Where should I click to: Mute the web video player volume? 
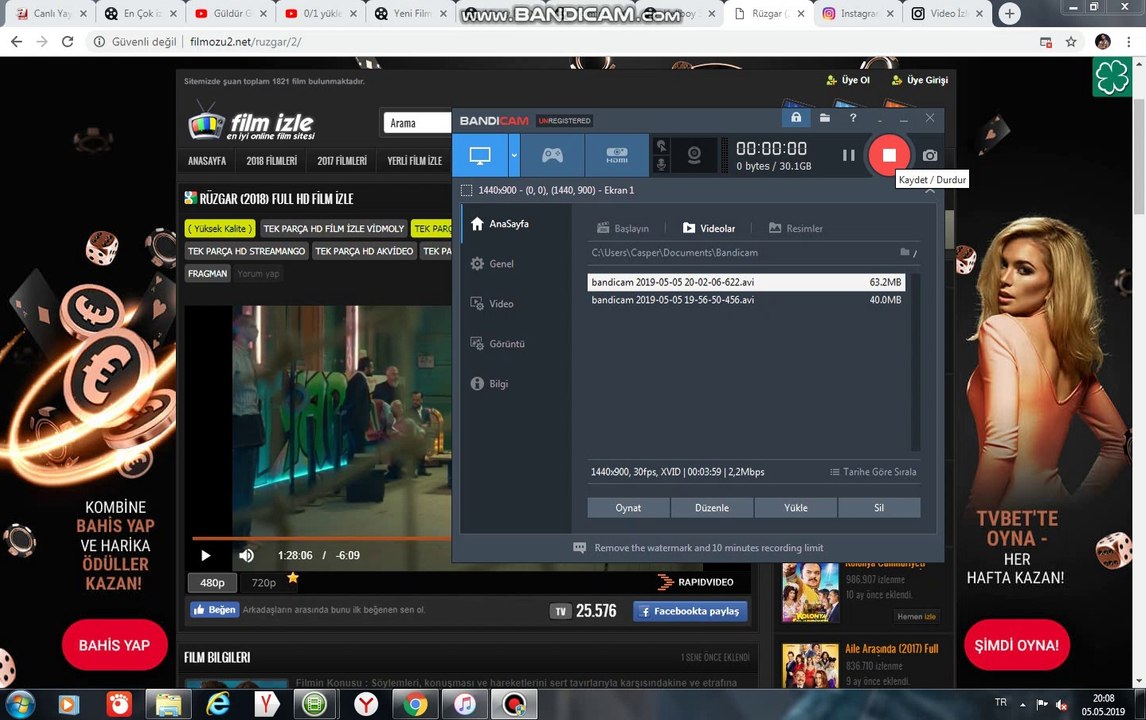tap(246, 556)
